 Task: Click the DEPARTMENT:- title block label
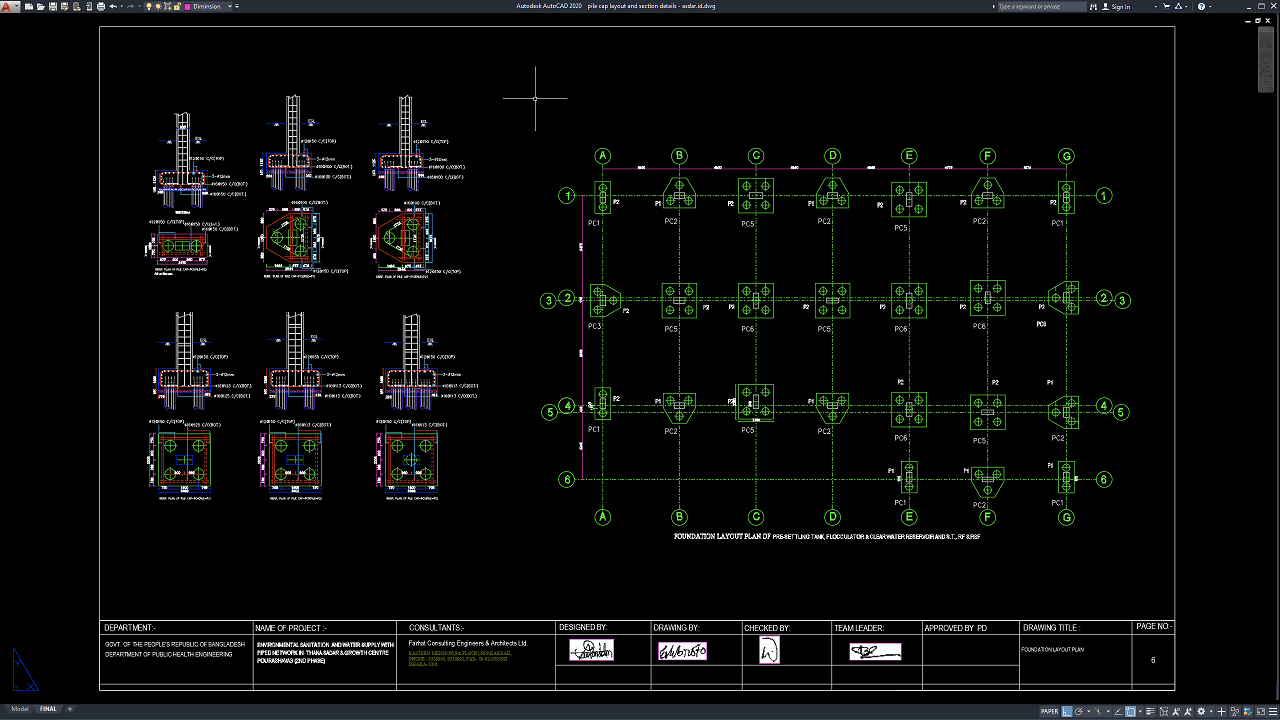tap(130, 628)
